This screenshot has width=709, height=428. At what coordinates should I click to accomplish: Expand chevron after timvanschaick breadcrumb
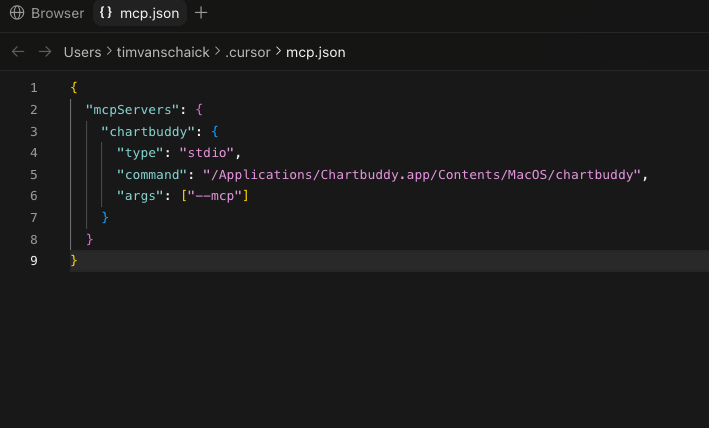click(217, 52)
